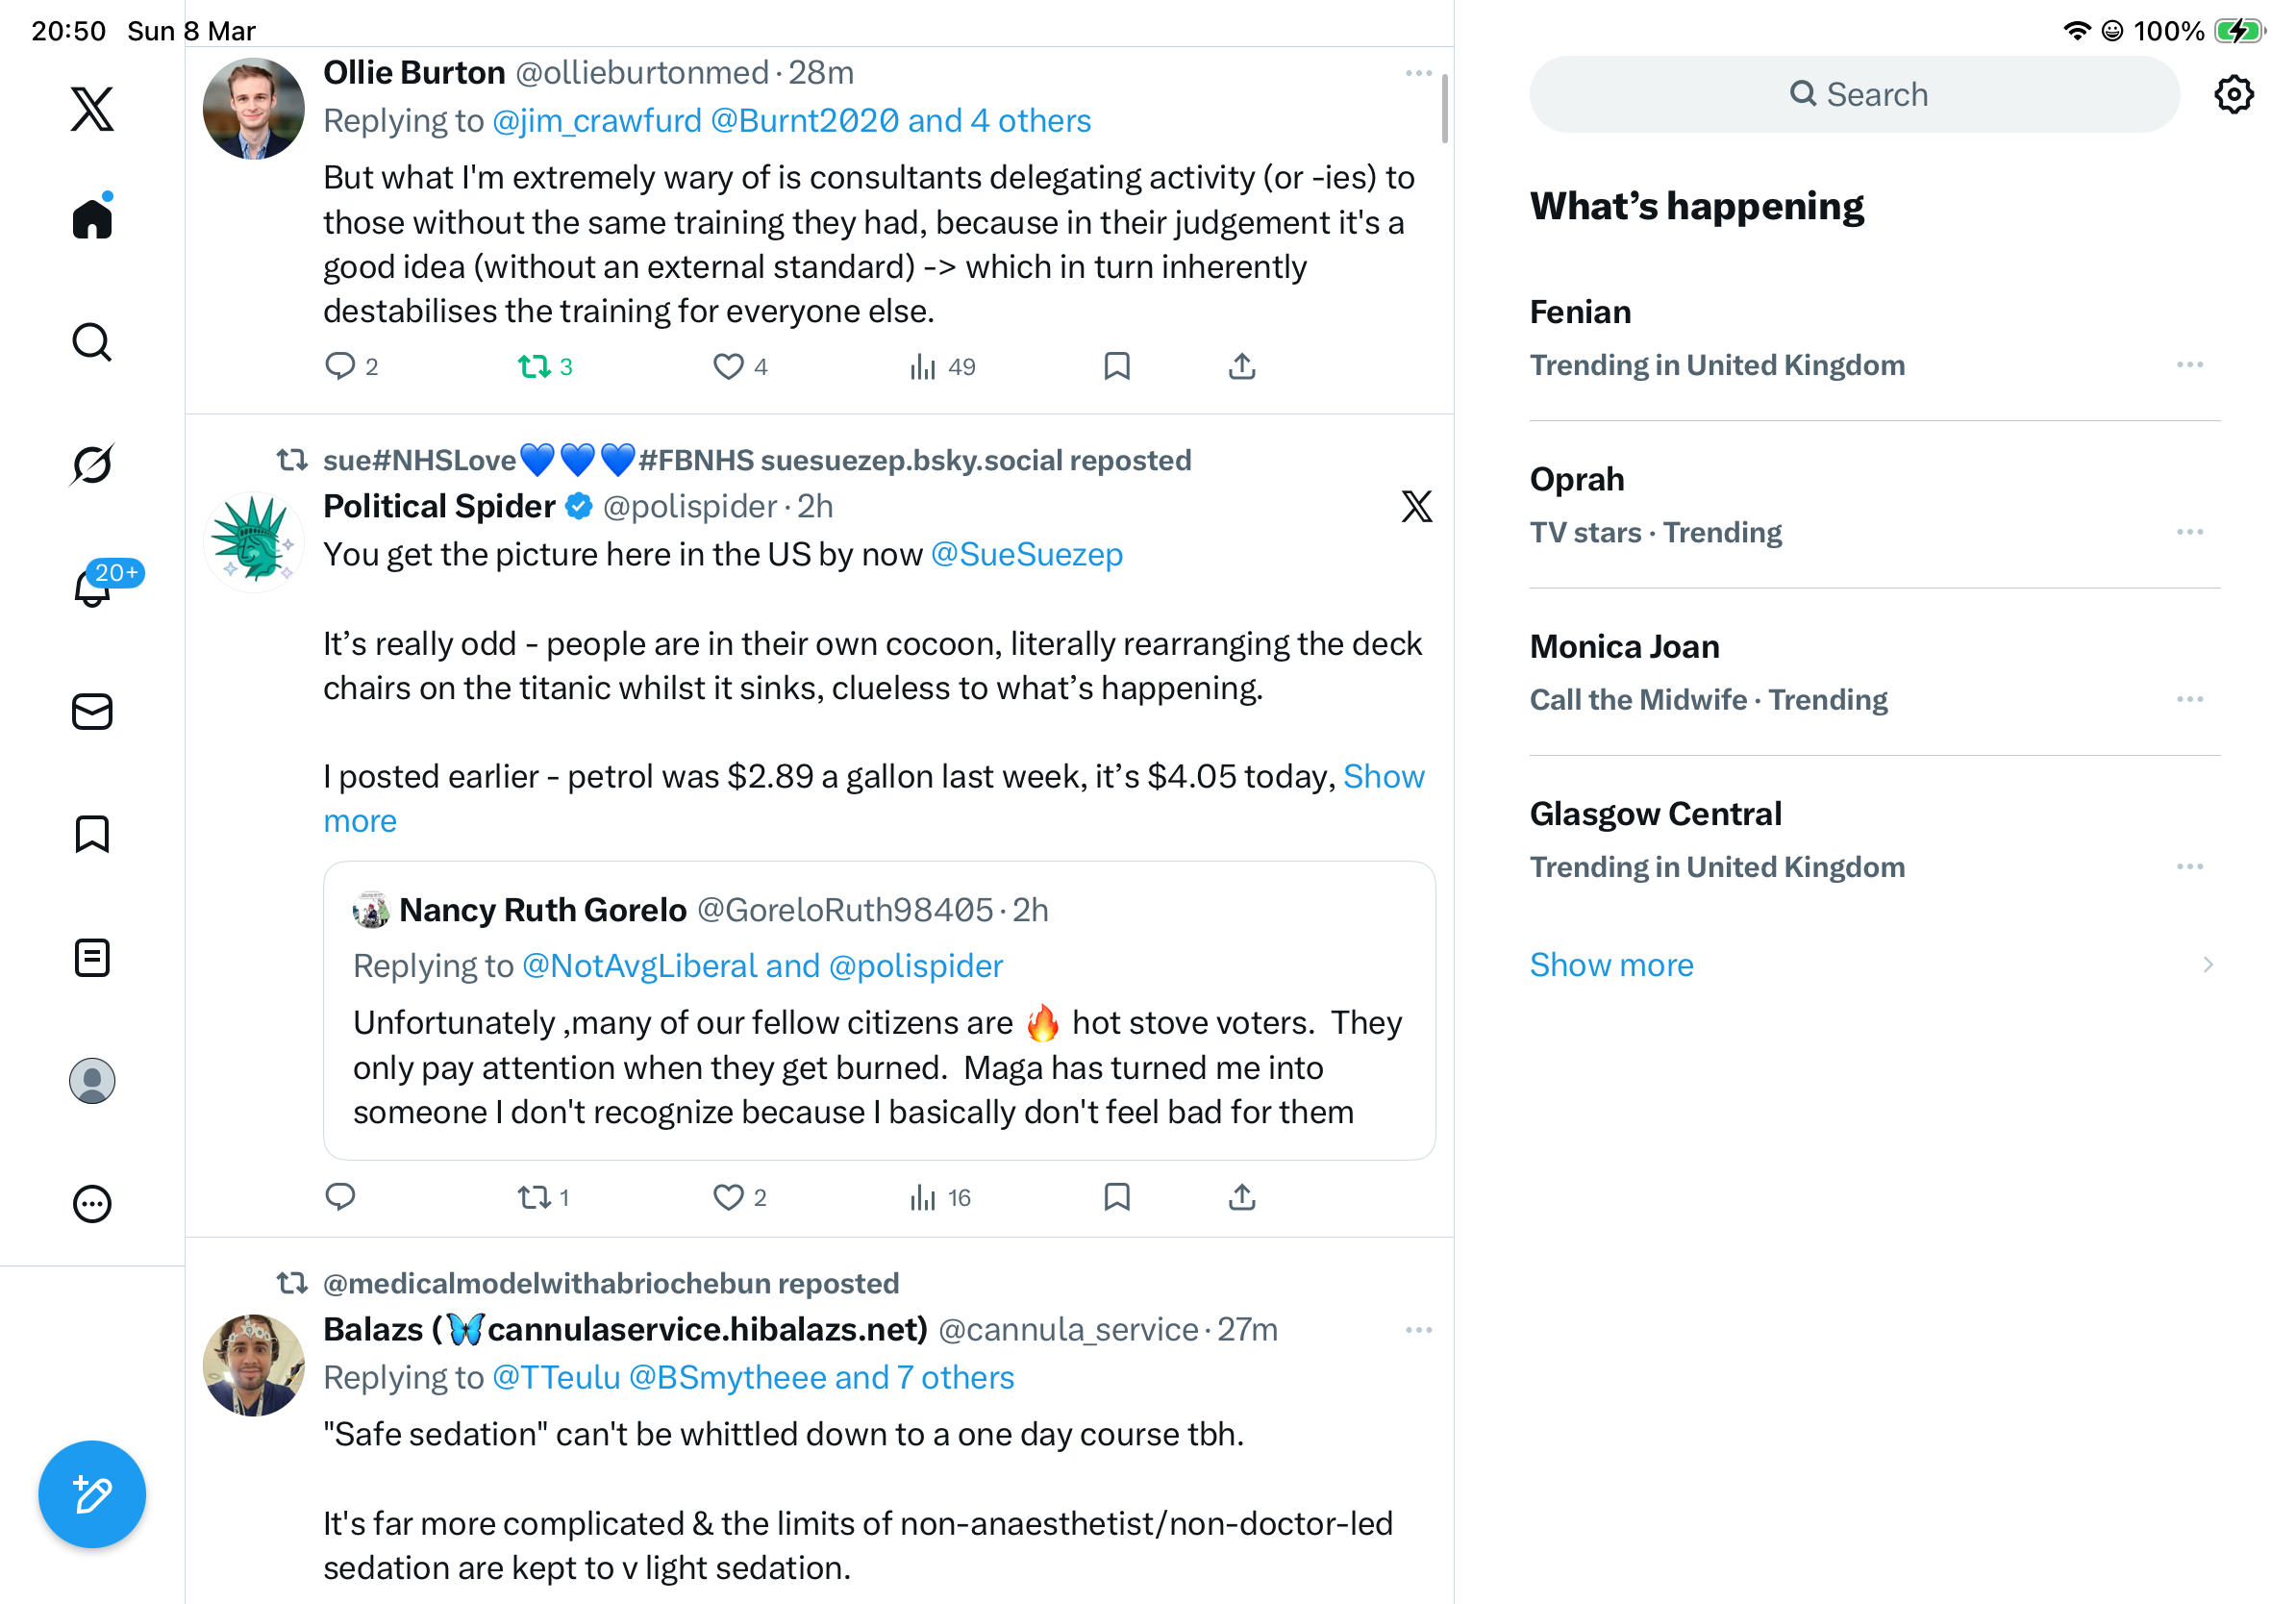The image size is (2296, 1604).
Task: View analytics showing 49 on Ollie Burton's post
Action: pyautogui.click(x=942, y=367)
